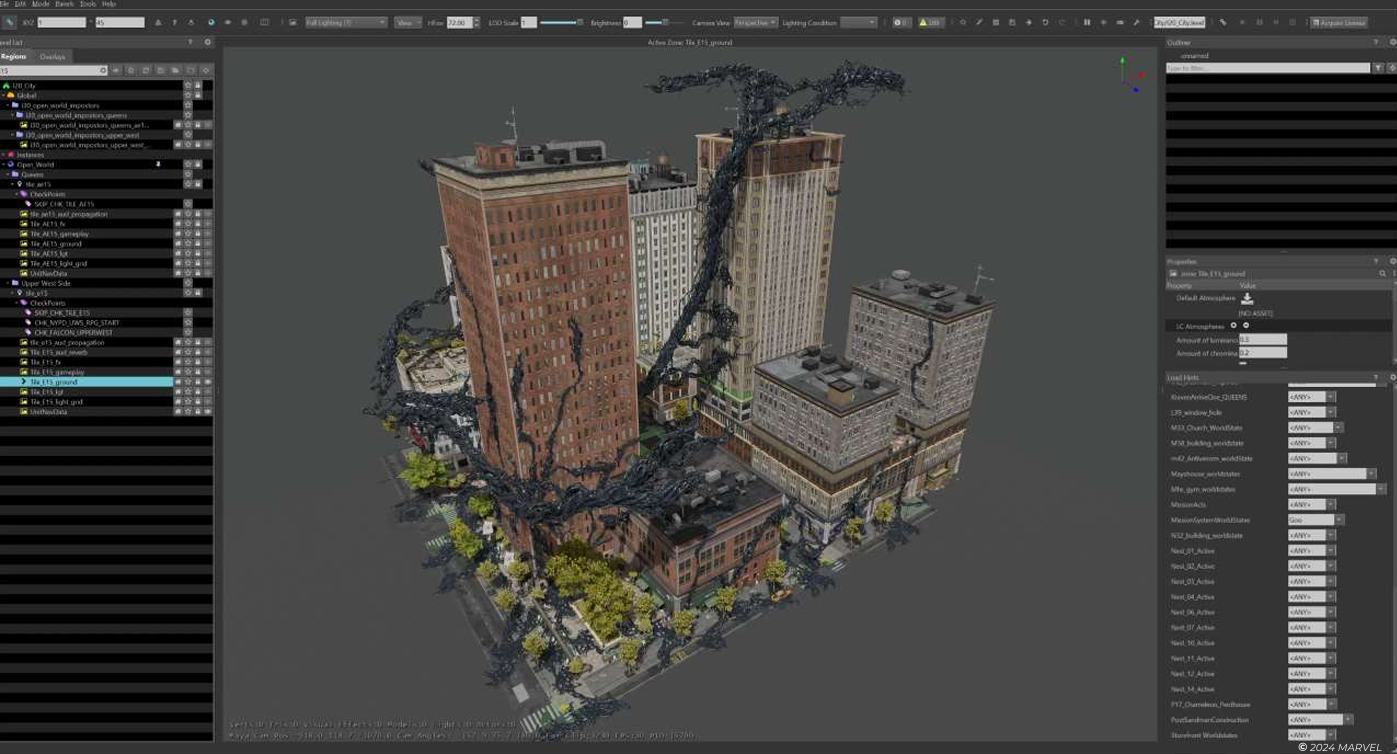Click the link icon right of the level path field
This screenshot has height=754, width=1397.
[x=1222, y=22]
